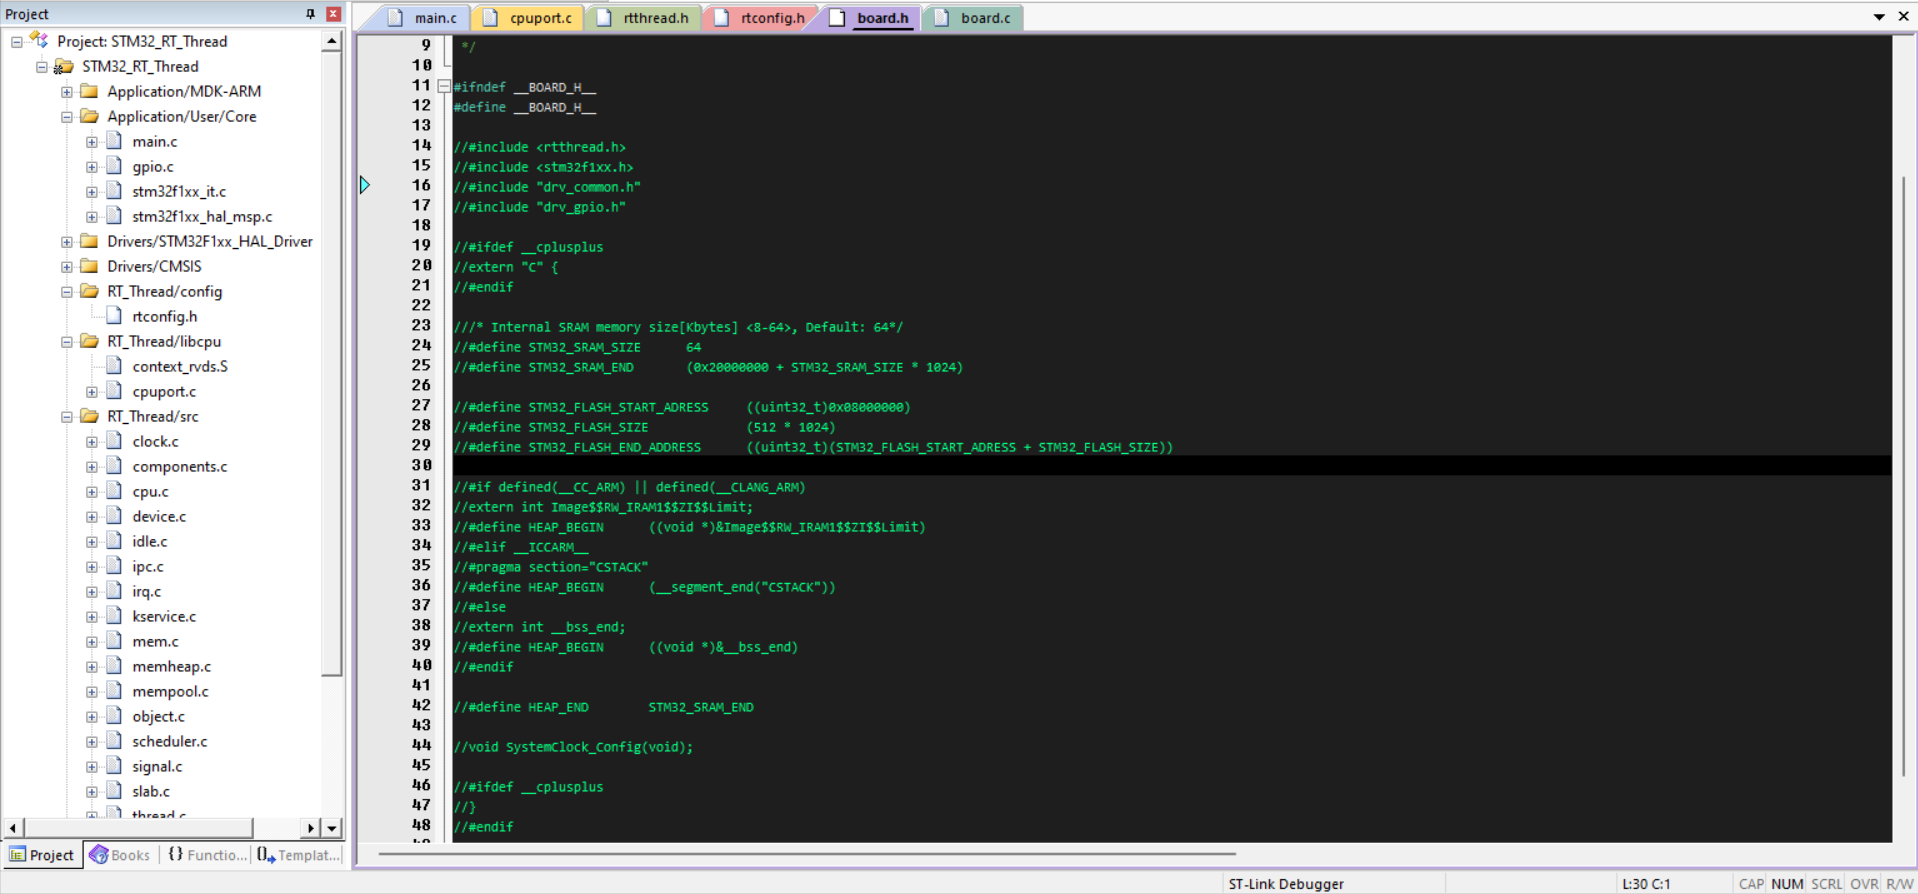Click the mem.c file icon

click(x=114, y=641)
